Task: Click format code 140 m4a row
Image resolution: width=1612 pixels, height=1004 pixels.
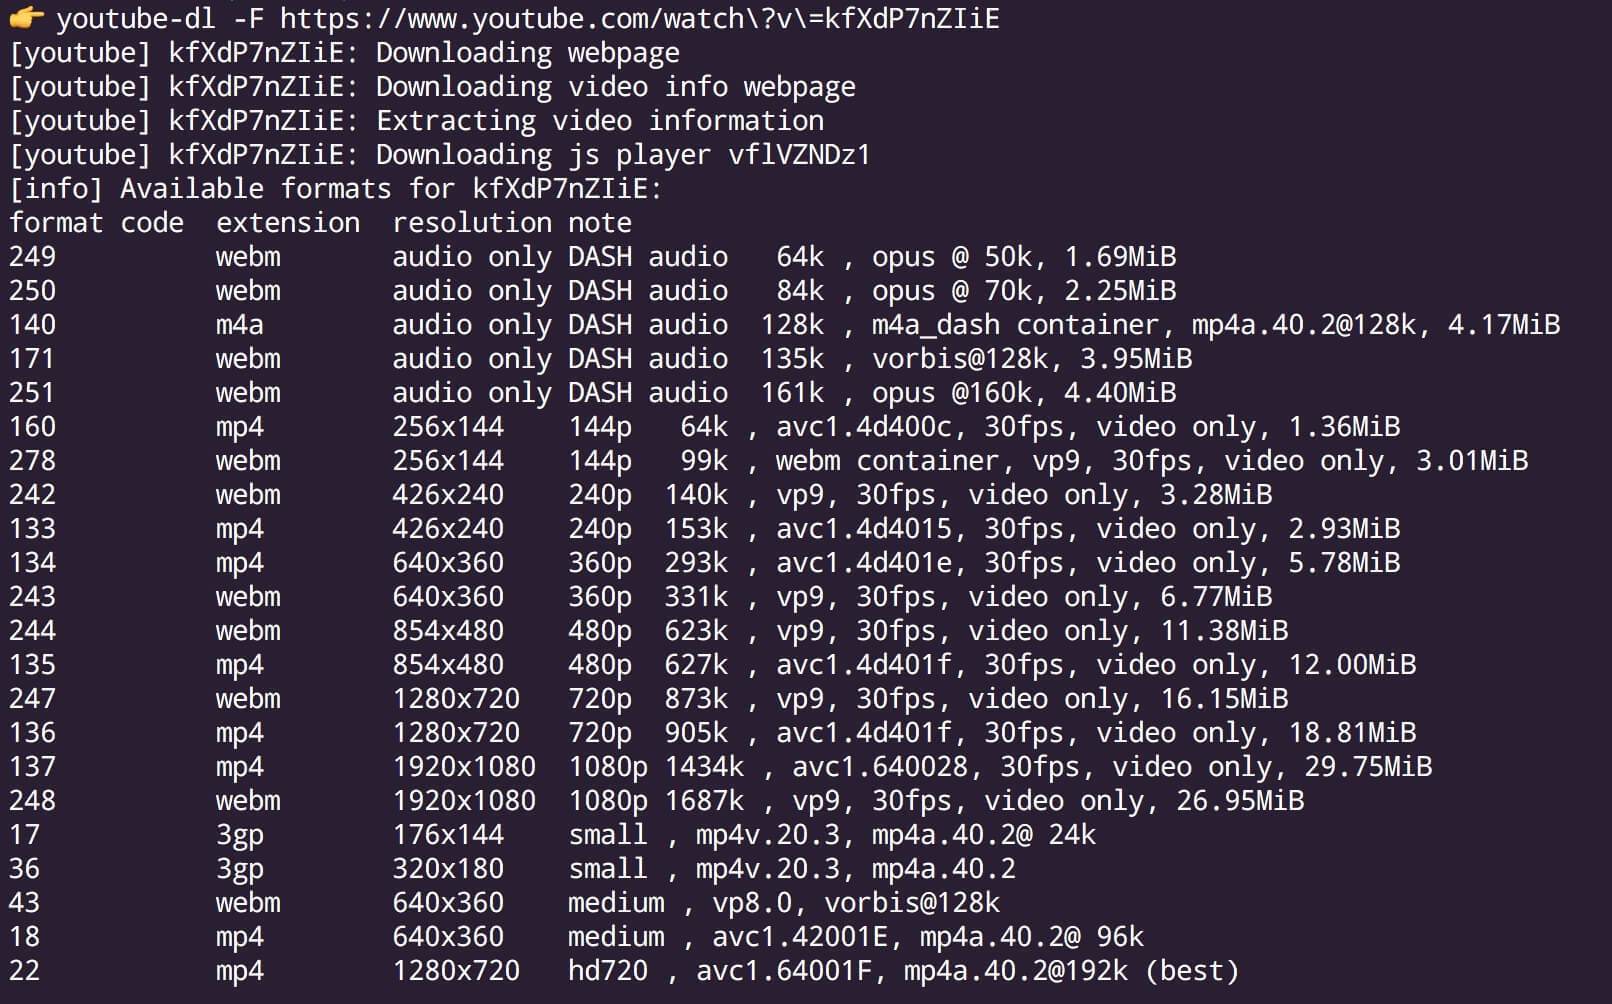Action: tap(785, 325)
